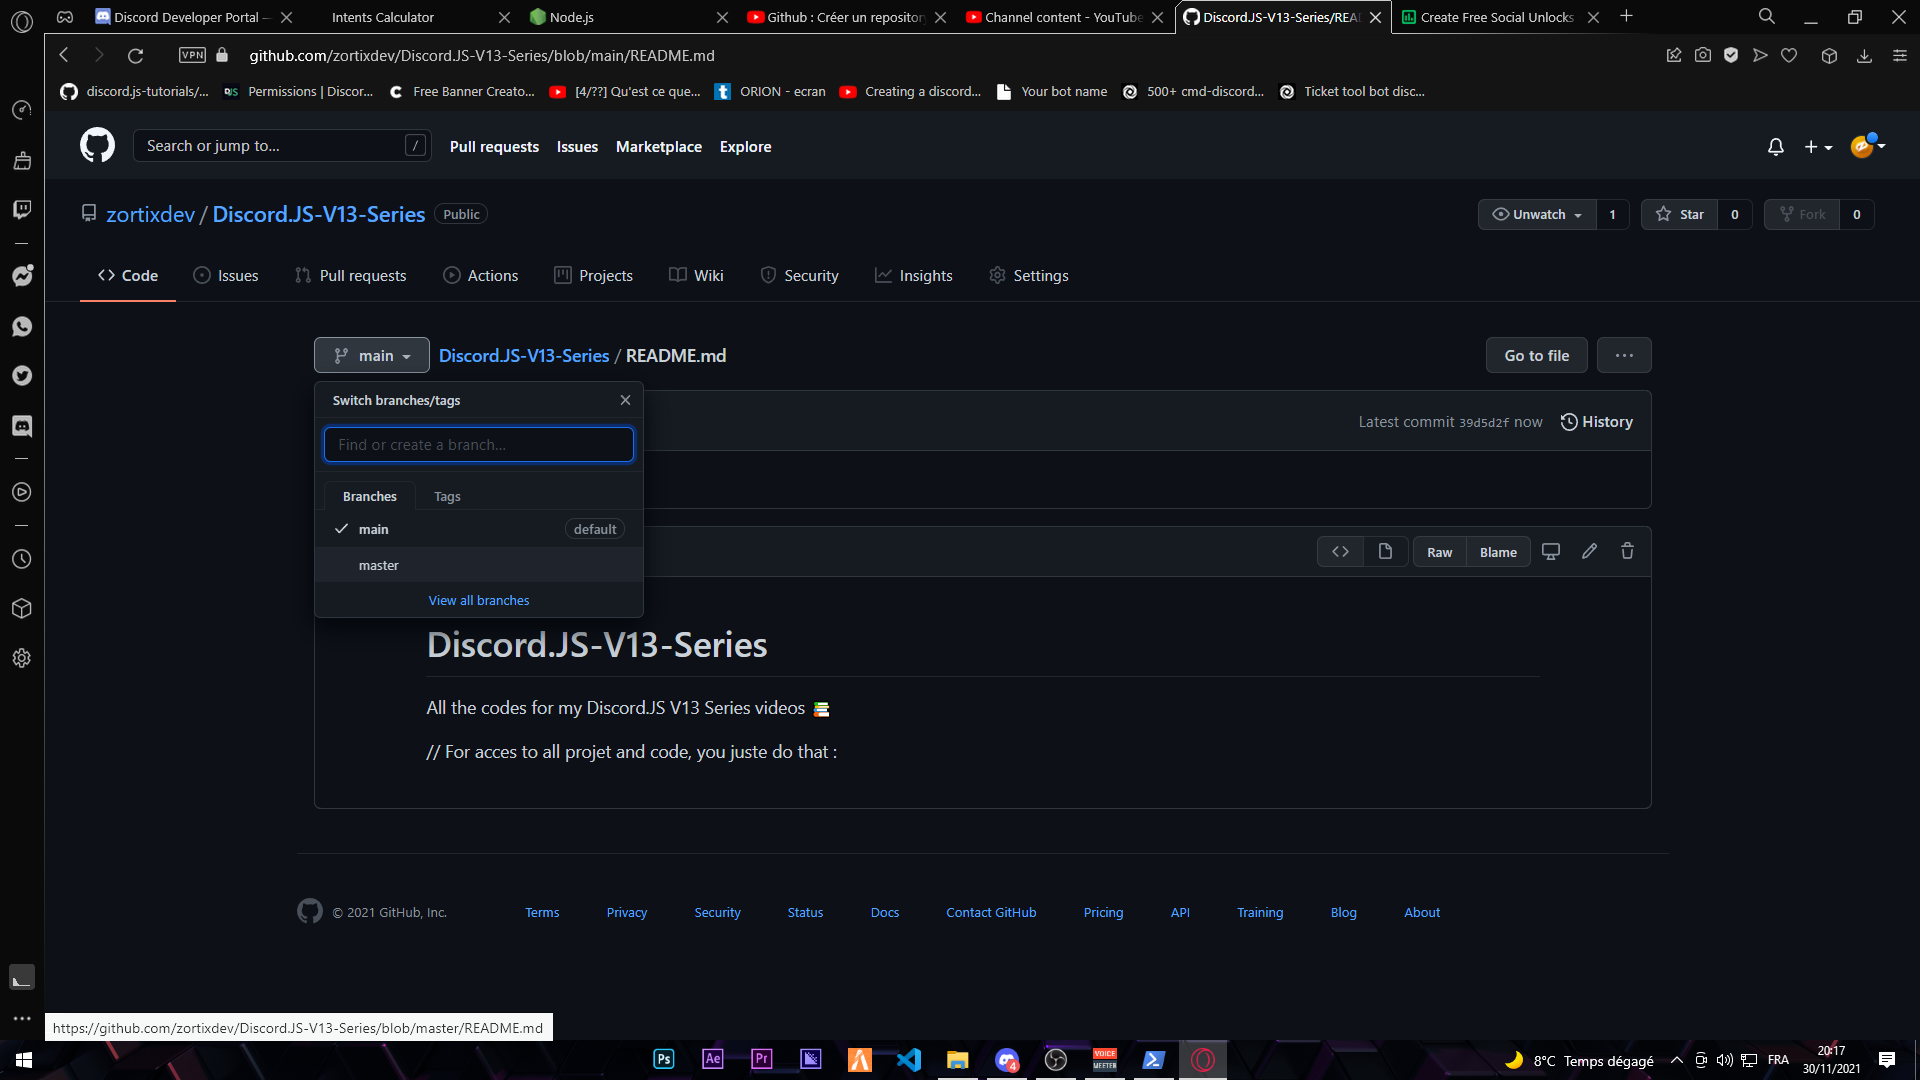Open the Insights repository tab

click(x=914, y=275)
